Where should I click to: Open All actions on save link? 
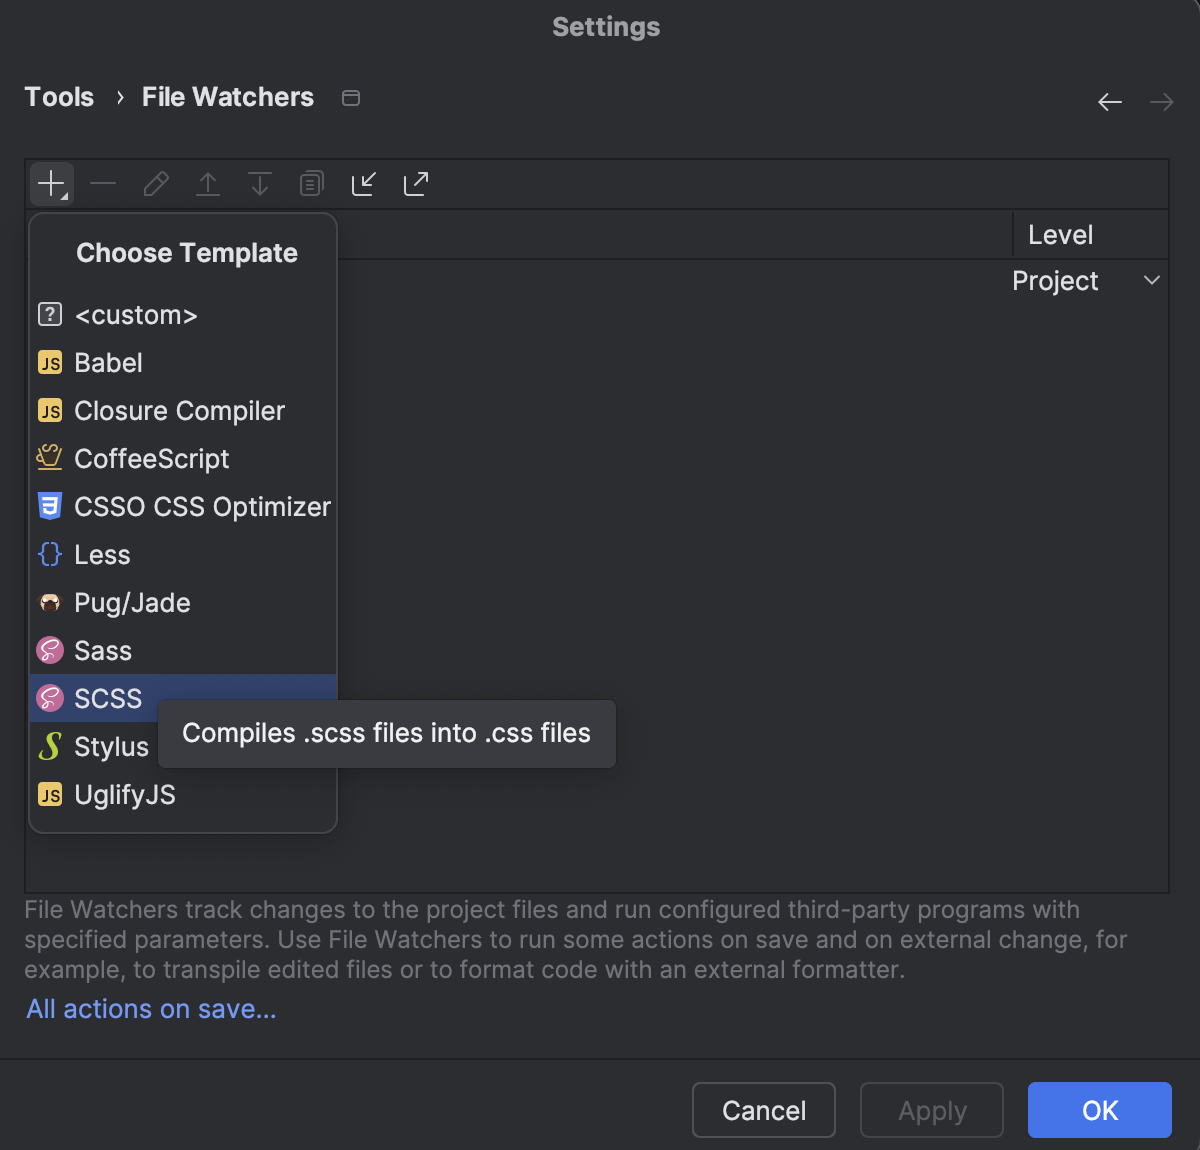click(x=150, y=1008)
